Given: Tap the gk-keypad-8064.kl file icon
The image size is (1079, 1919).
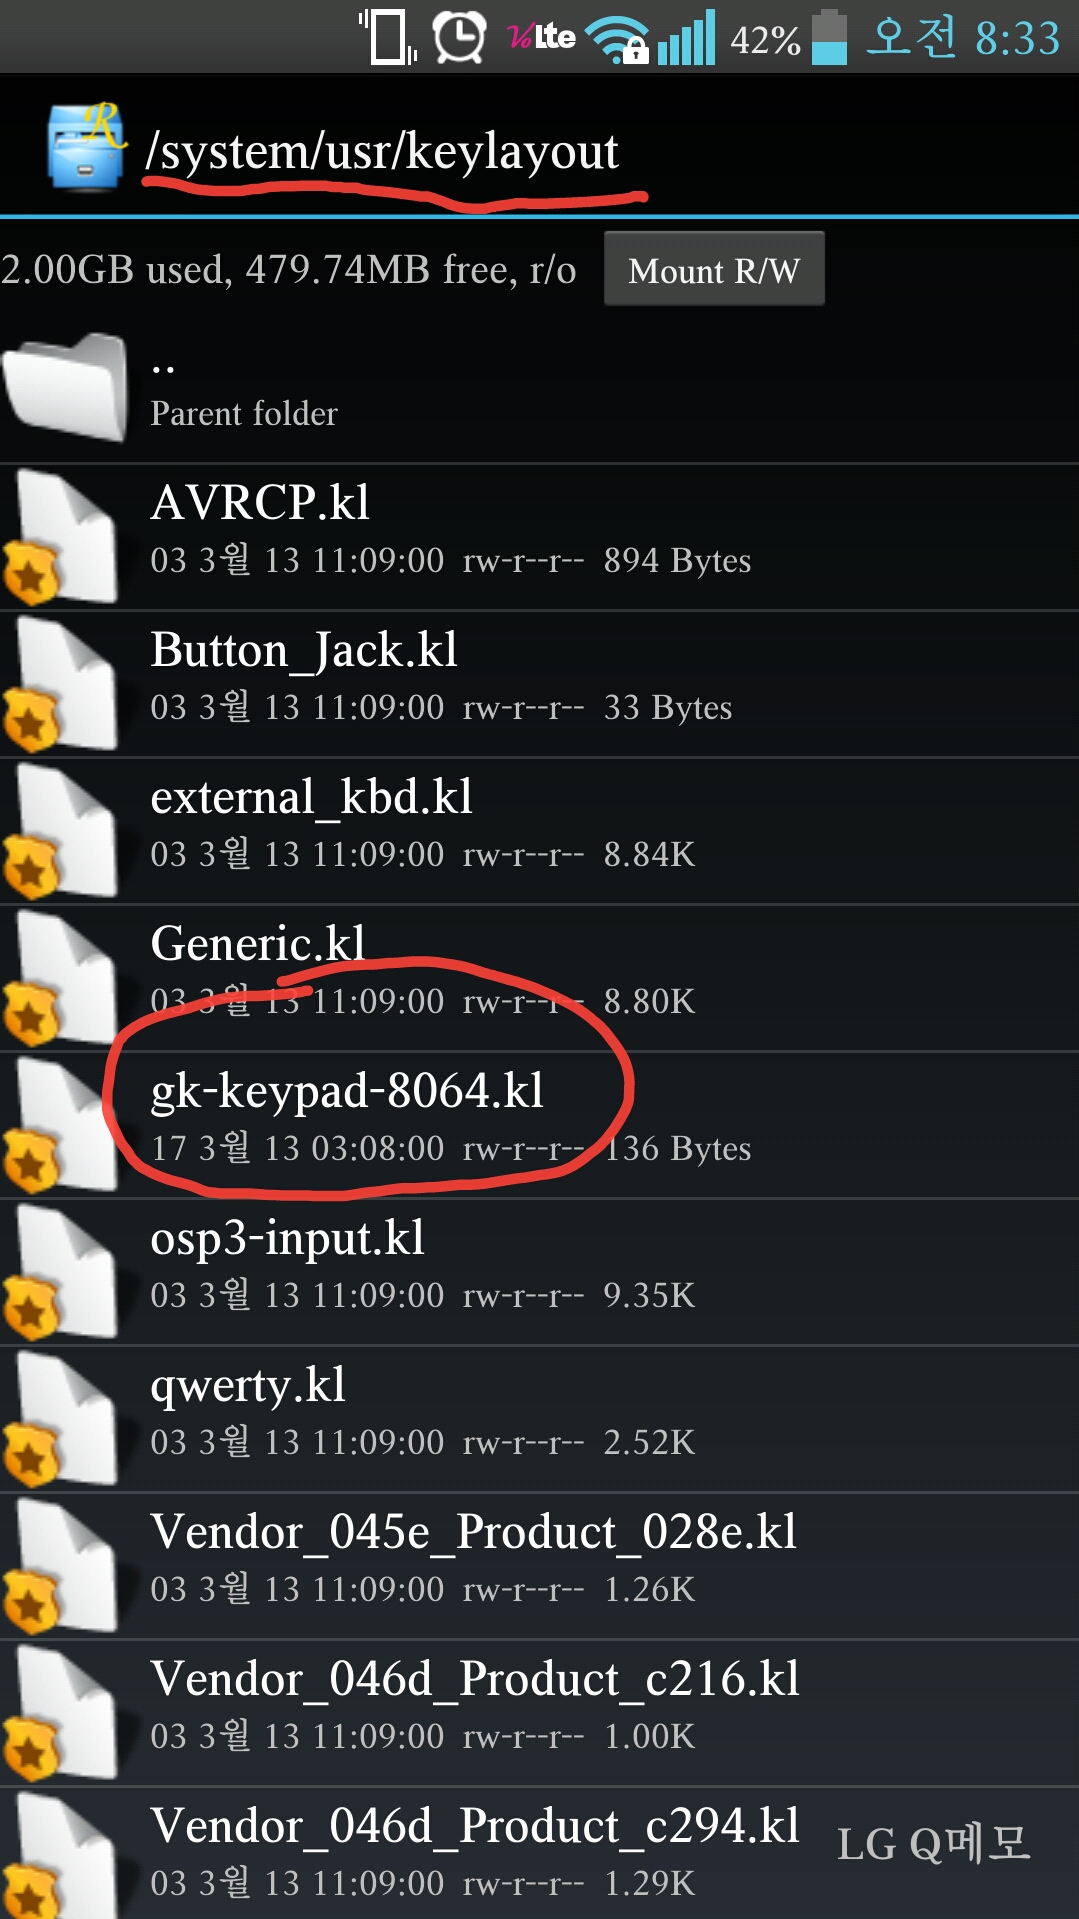Looking at the screenshot, I should [x=60, y=1125].
